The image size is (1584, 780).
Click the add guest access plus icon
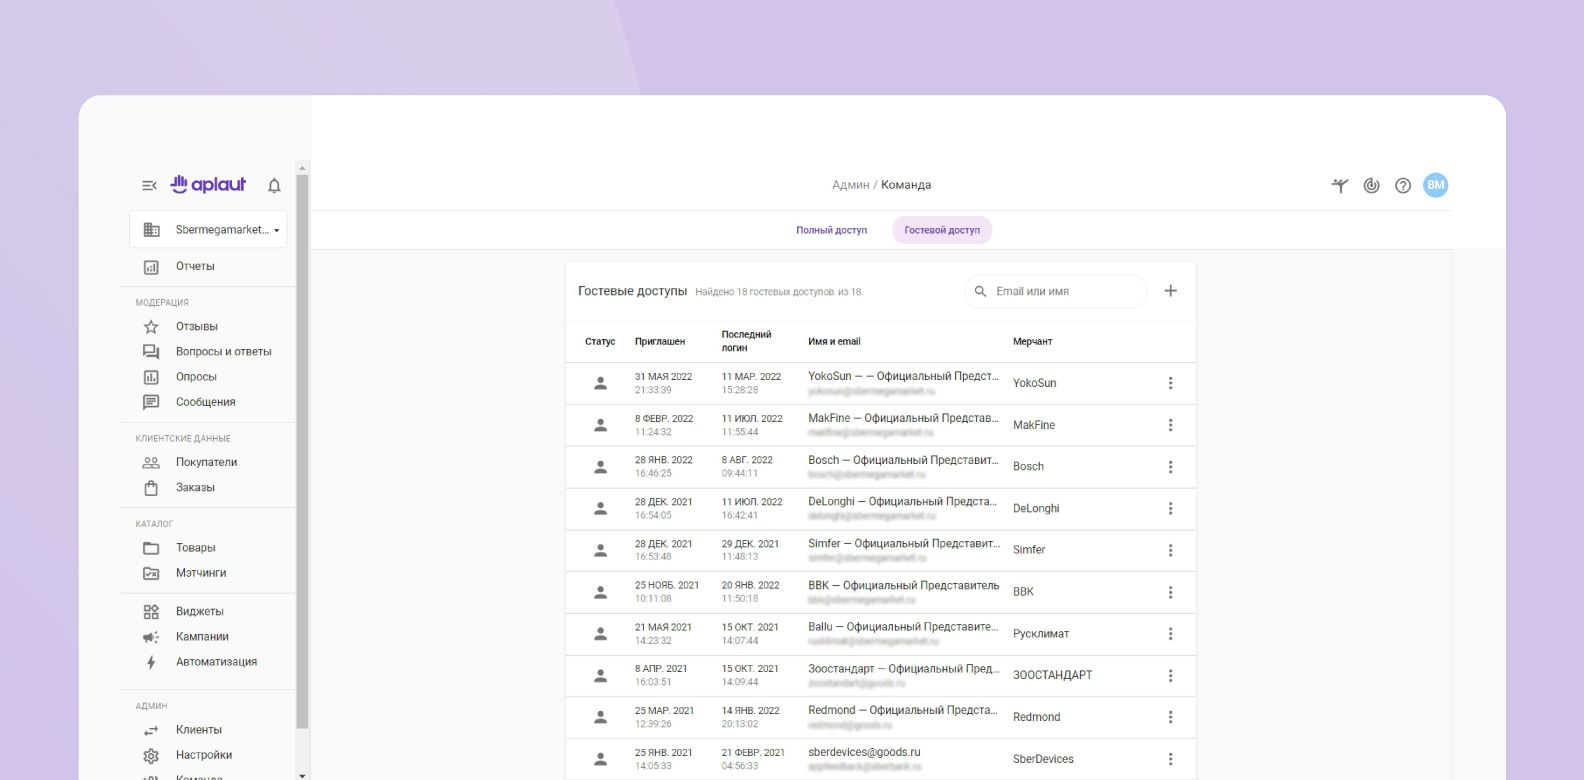click(1170, 291)
